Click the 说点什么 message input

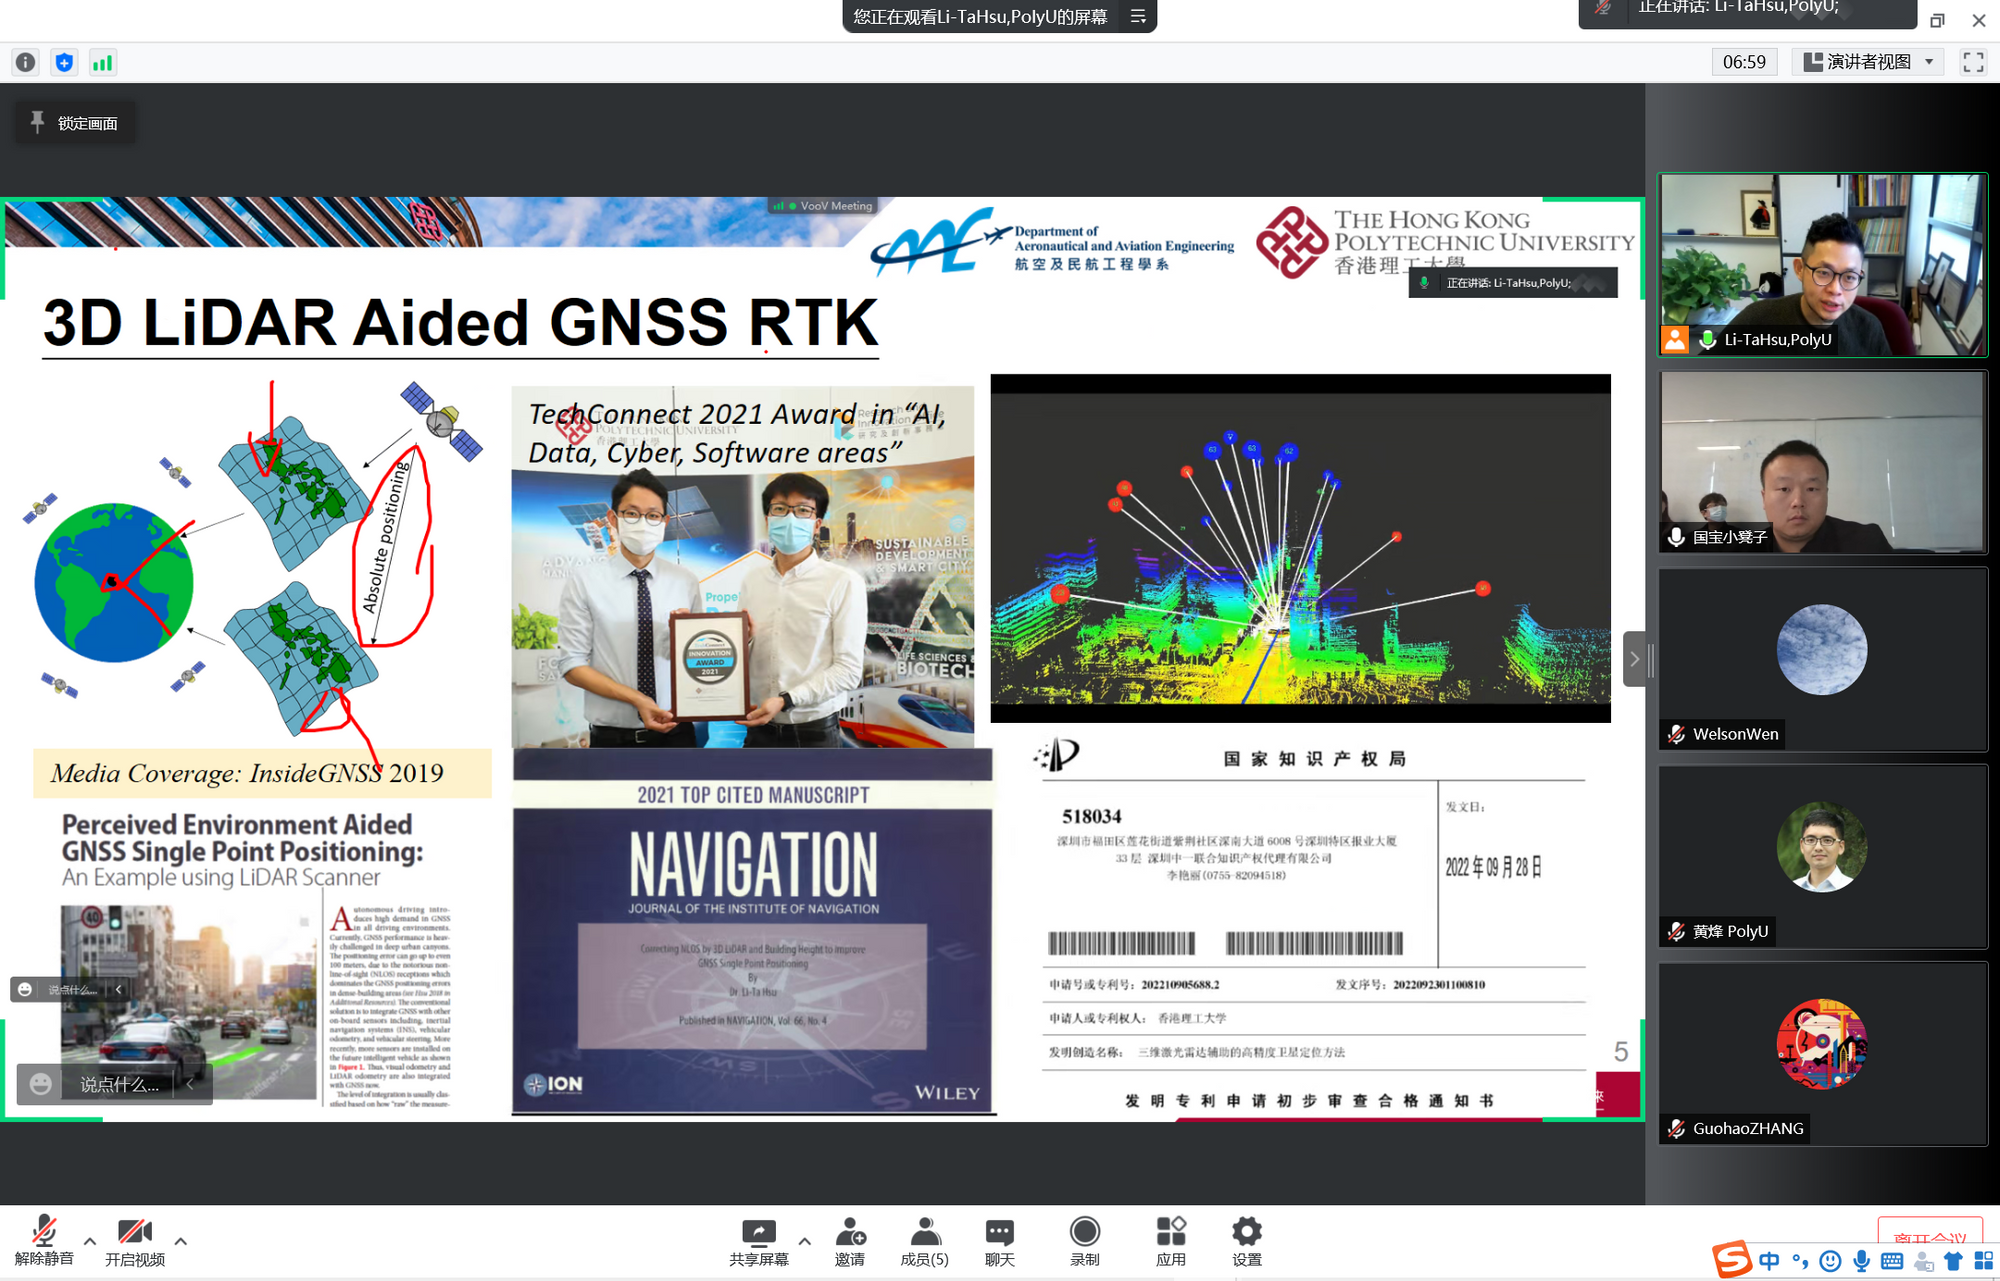click(118, 1084)
